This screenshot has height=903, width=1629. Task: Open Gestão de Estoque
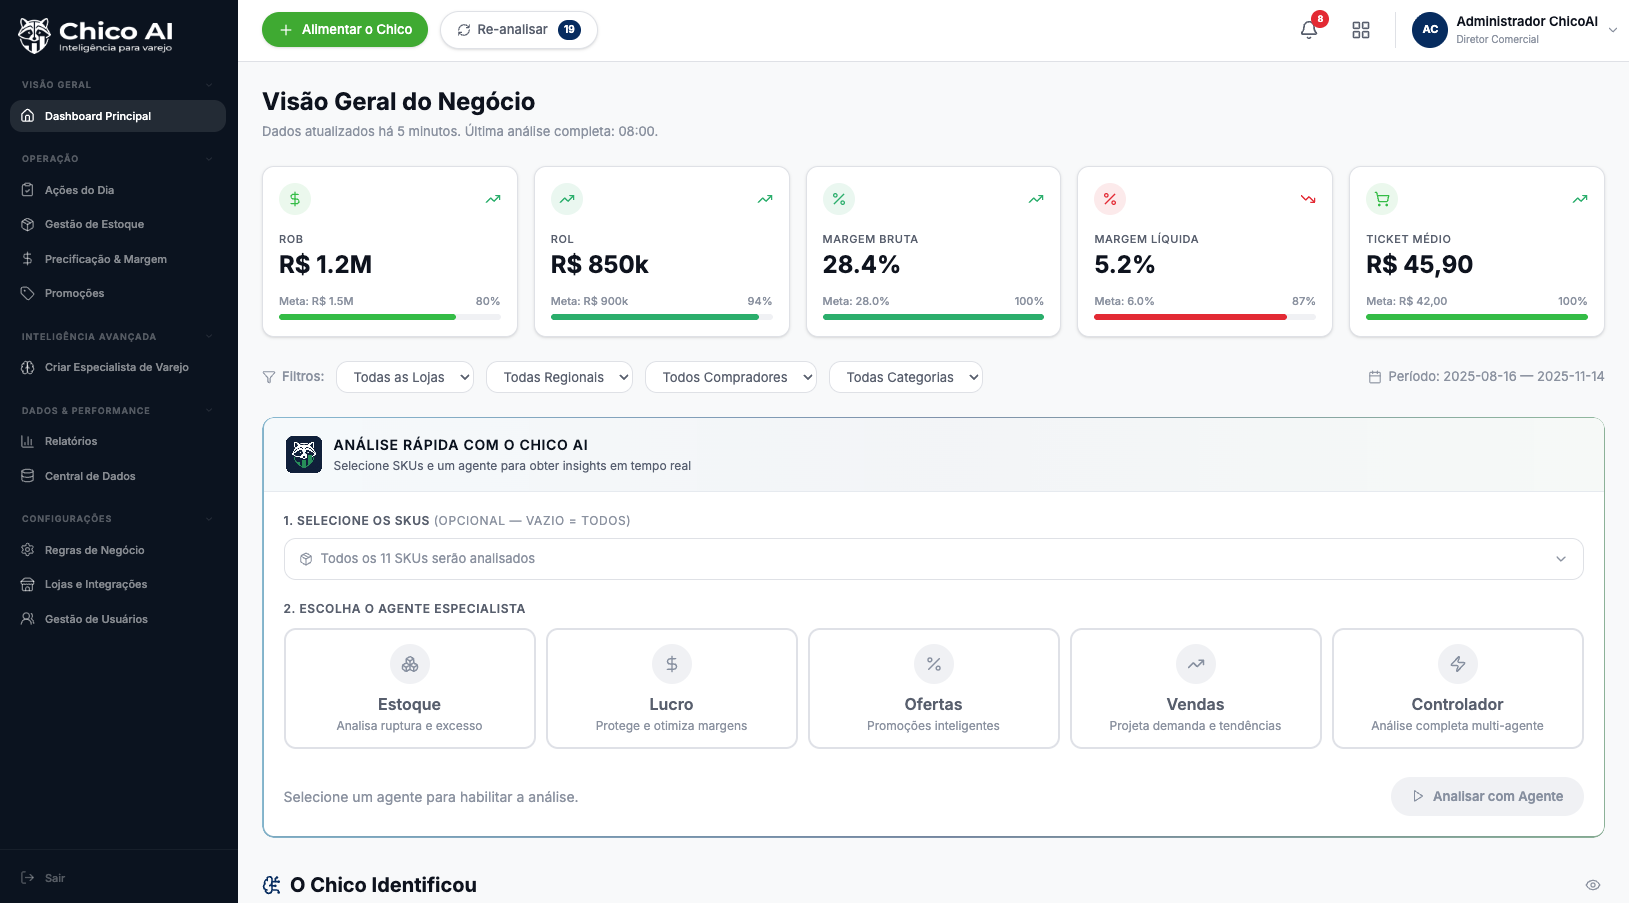118,224
